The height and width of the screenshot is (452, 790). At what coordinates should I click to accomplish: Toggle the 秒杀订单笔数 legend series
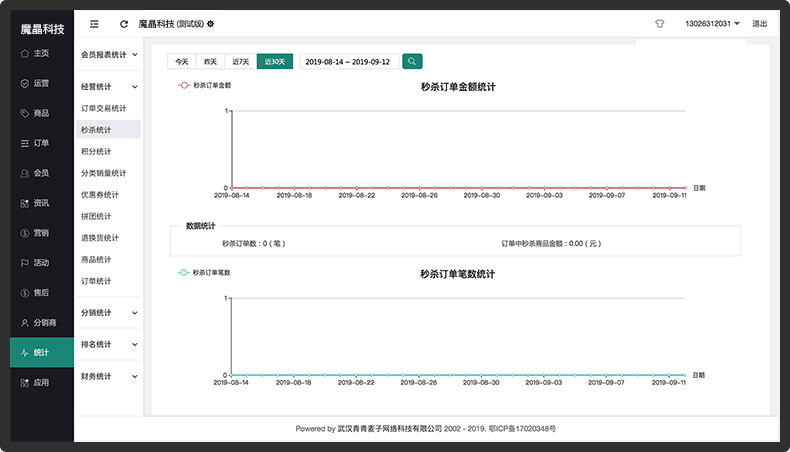point(204,273)
